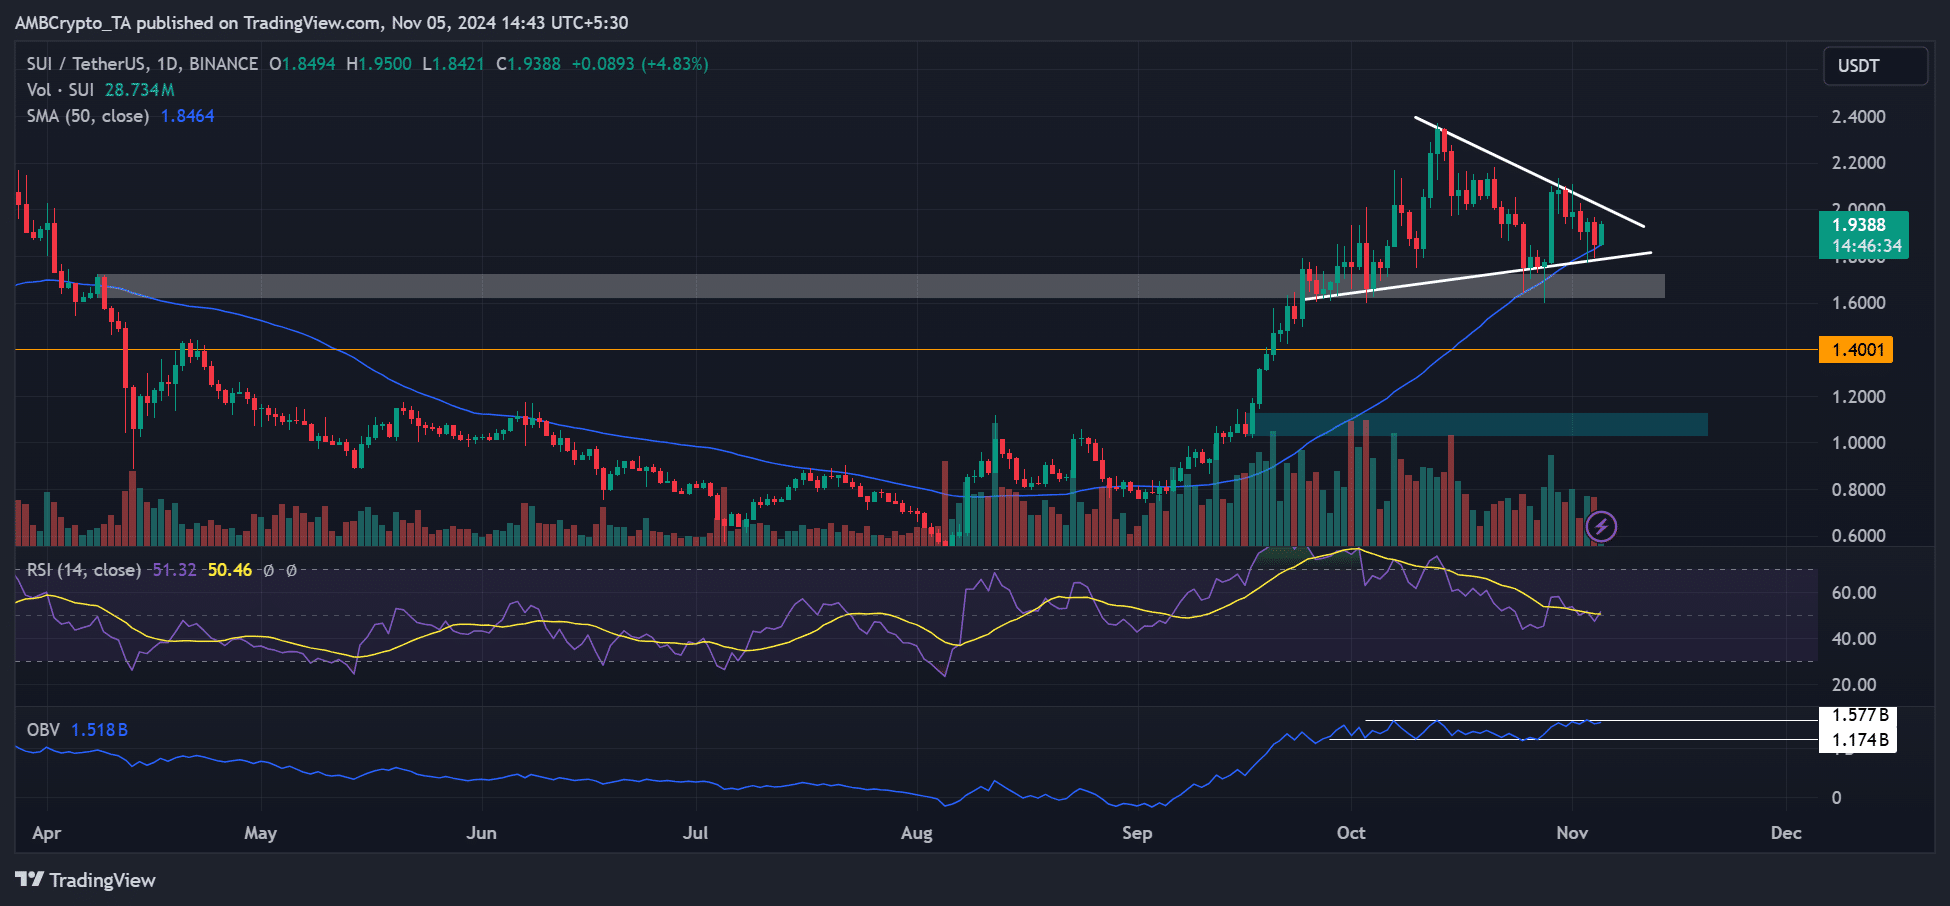The width and height of the screenshot is (1950, 906).
Task: Click the Dec label on time axis
Action: click(x=1786, y=833)
